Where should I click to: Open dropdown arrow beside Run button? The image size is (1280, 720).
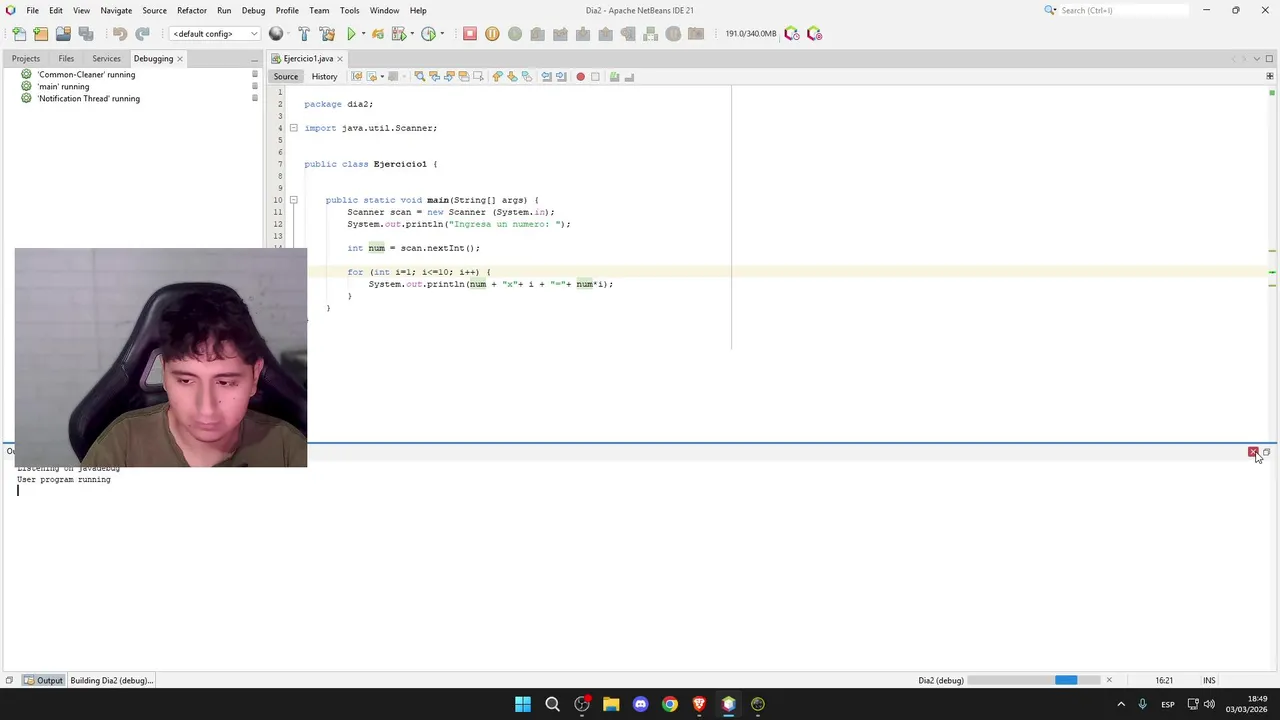click(x=363, y=34)
